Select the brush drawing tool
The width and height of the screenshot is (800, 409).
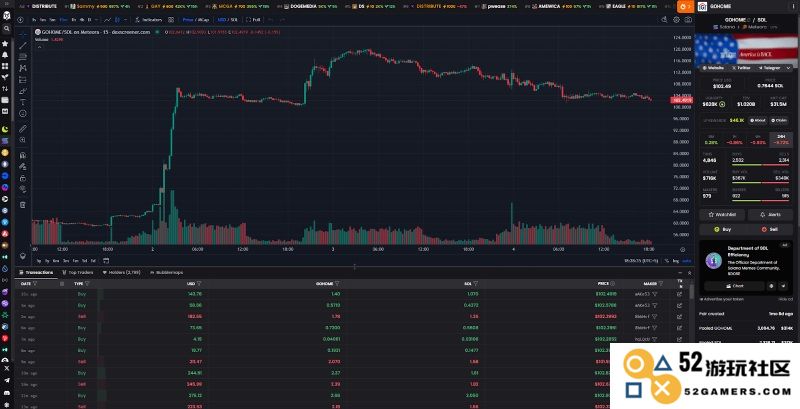(x=23, y=91)
